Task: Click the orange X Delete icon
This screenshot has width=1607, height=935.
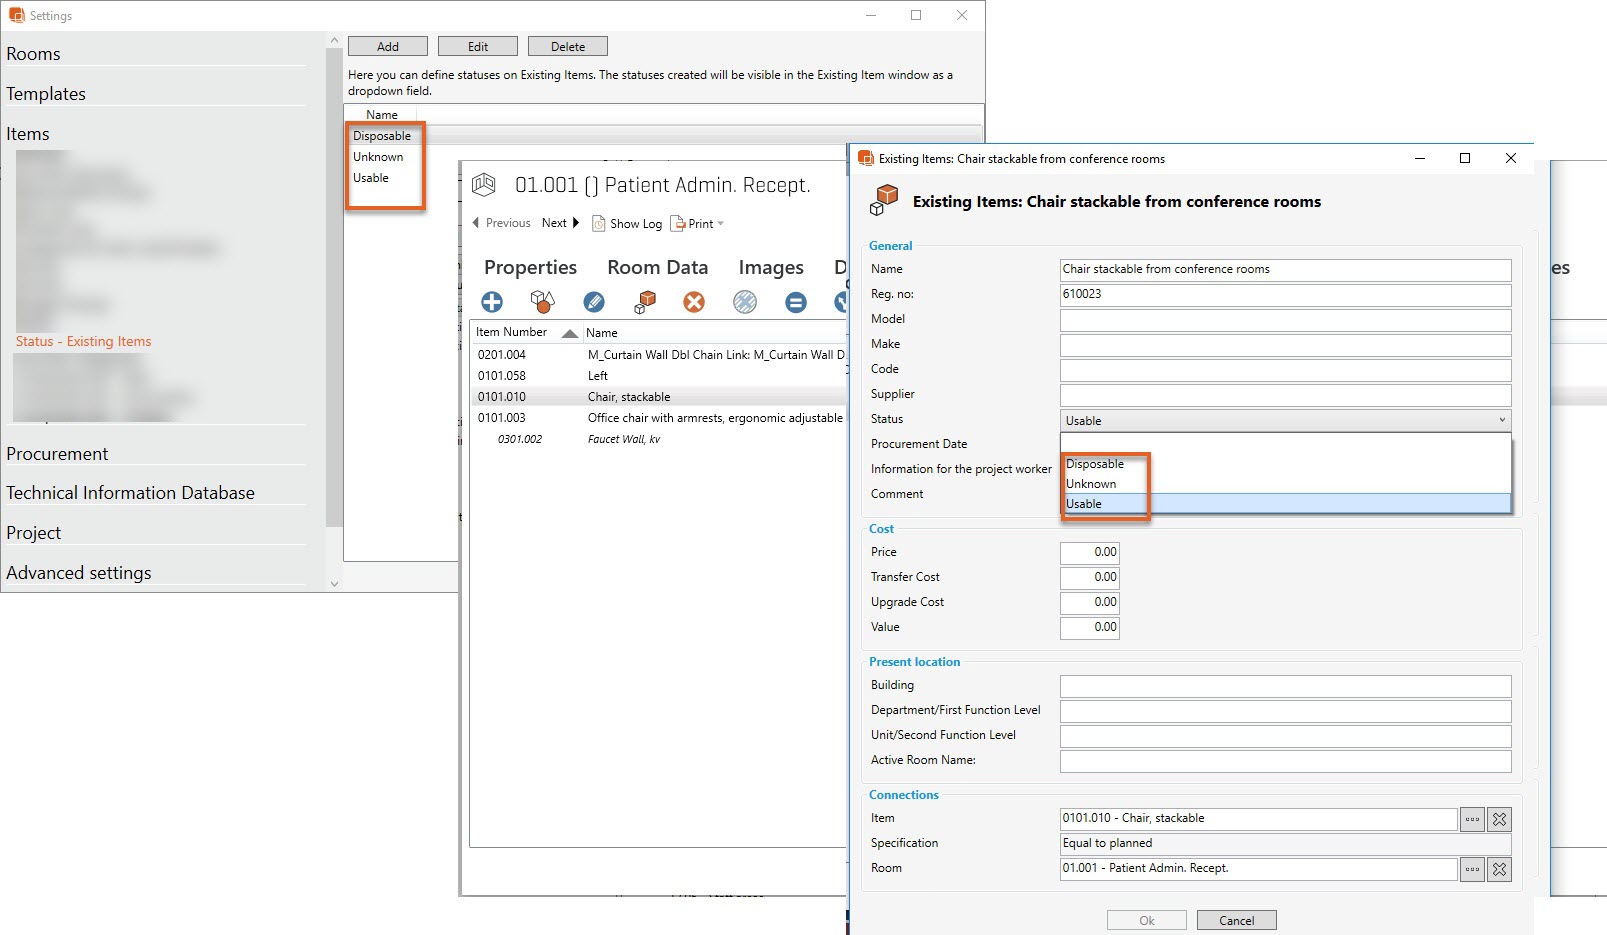Action: click(x=695, y=302)
